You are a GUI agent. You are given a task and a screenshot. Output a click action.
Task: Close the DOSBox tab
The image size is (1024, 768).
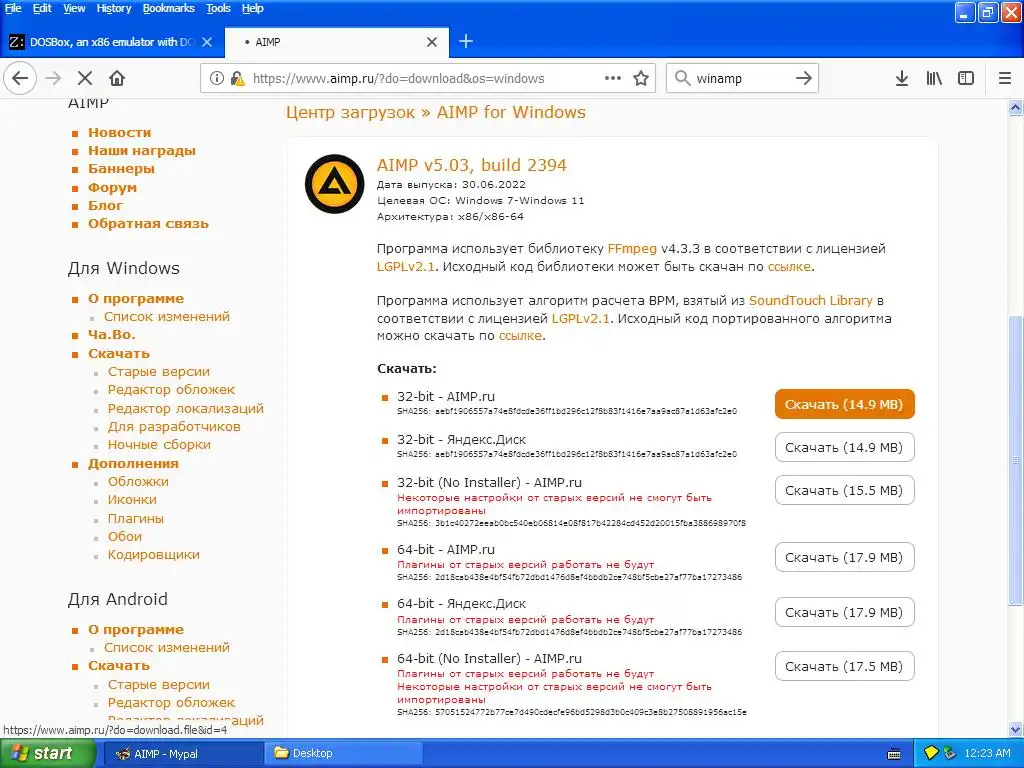pos(207,42)
